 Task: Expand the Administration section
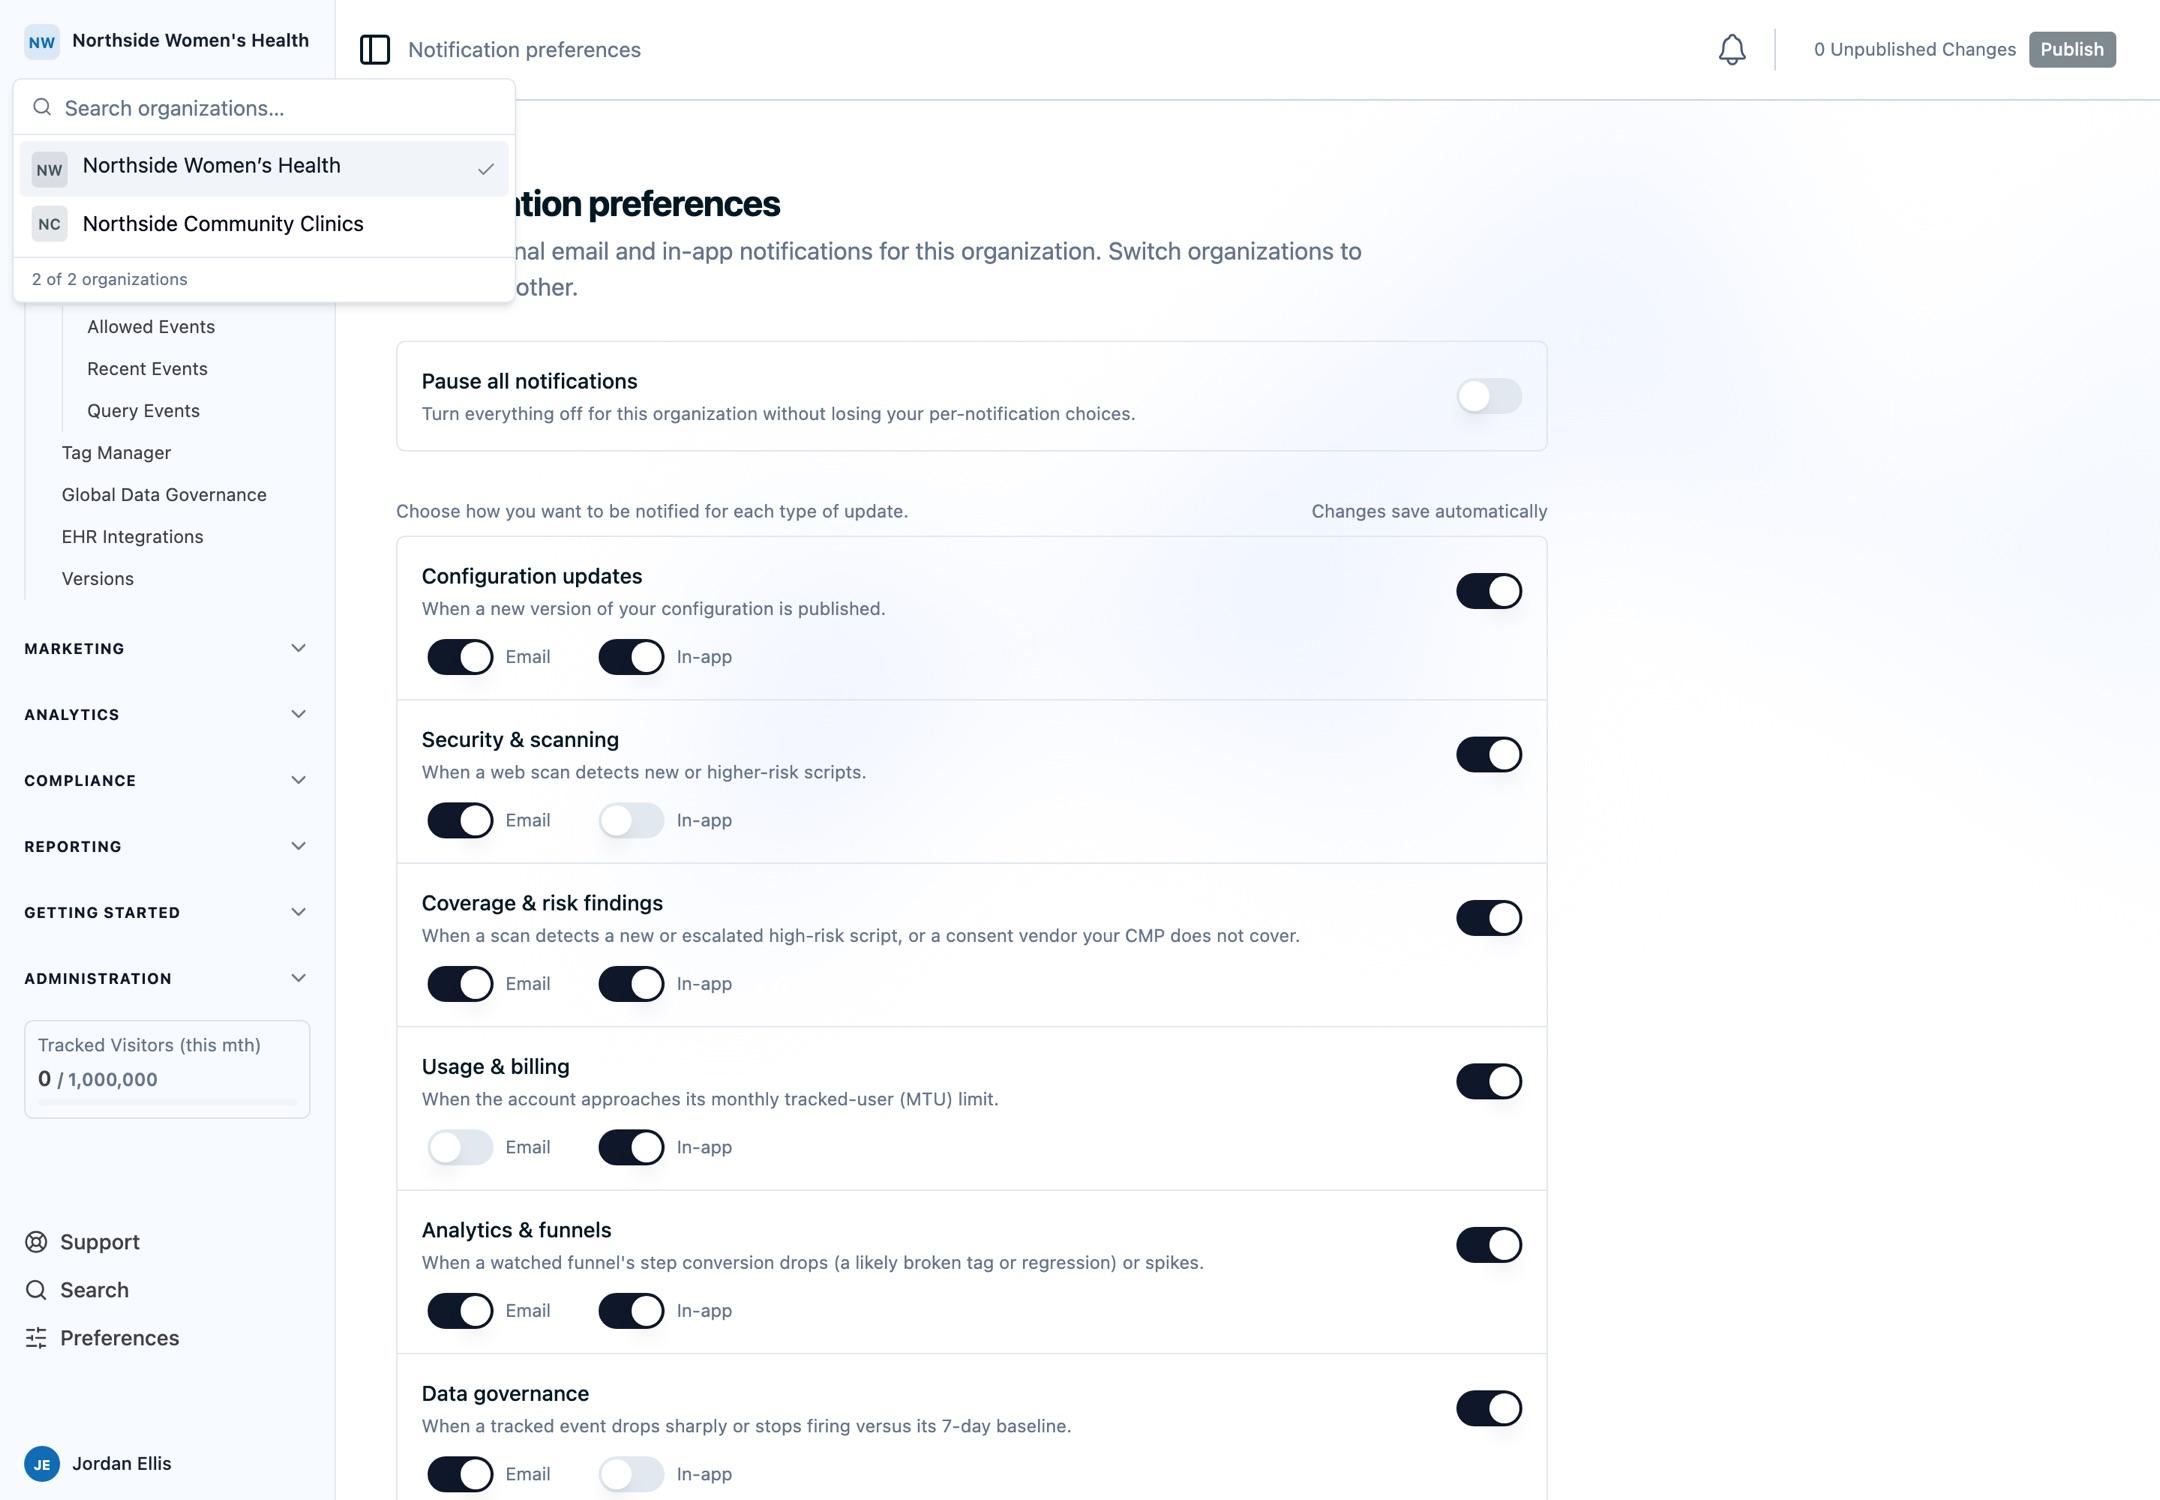[x=166, y=978]
